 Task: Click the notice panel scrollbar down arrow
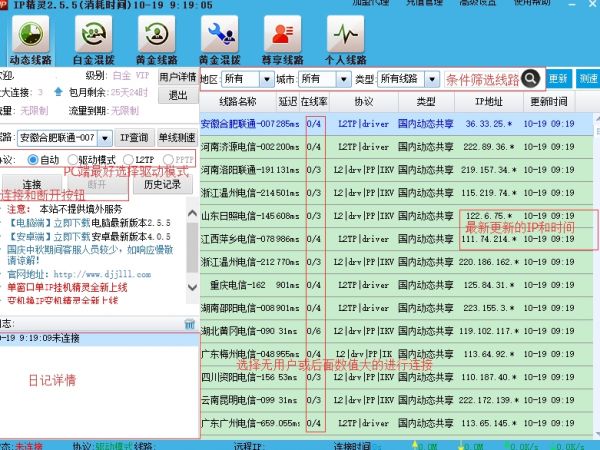click(192, 287)
